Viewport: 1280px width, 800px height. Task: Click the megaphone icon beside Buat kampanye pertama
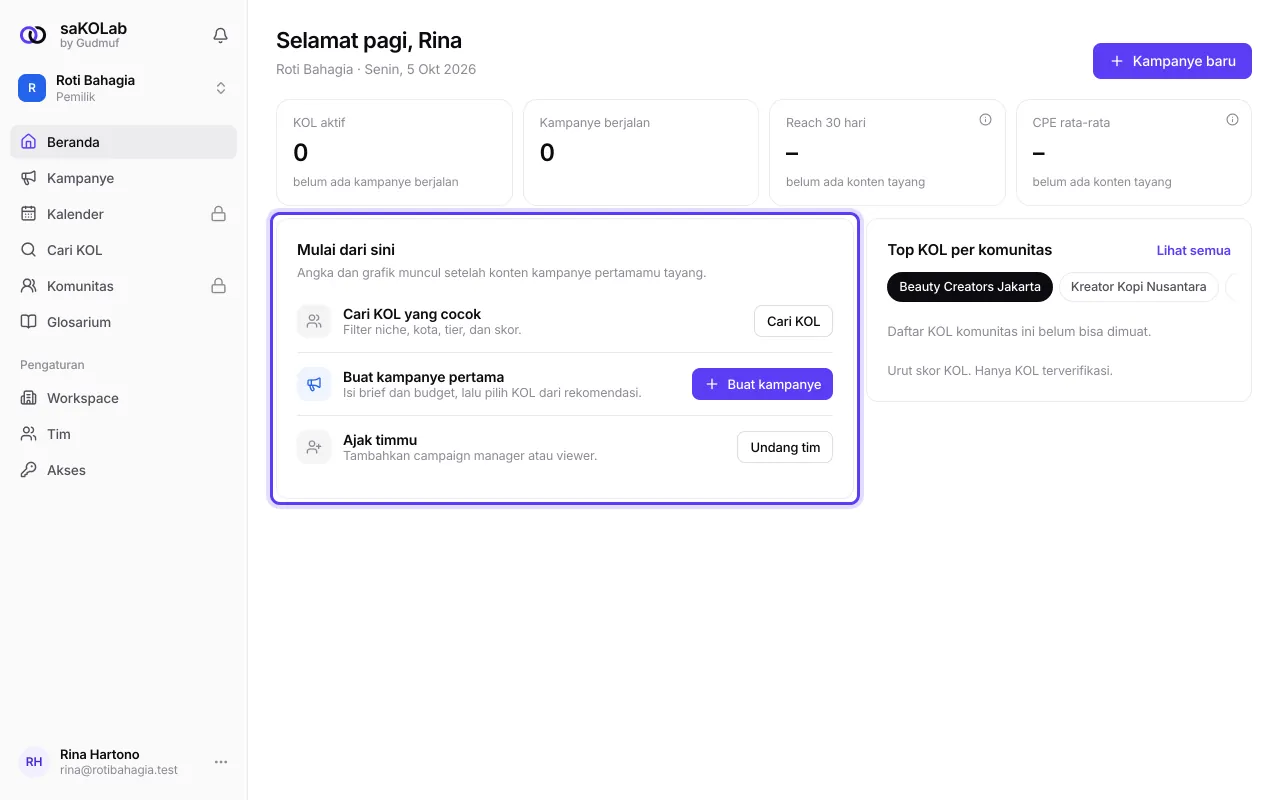314,384
